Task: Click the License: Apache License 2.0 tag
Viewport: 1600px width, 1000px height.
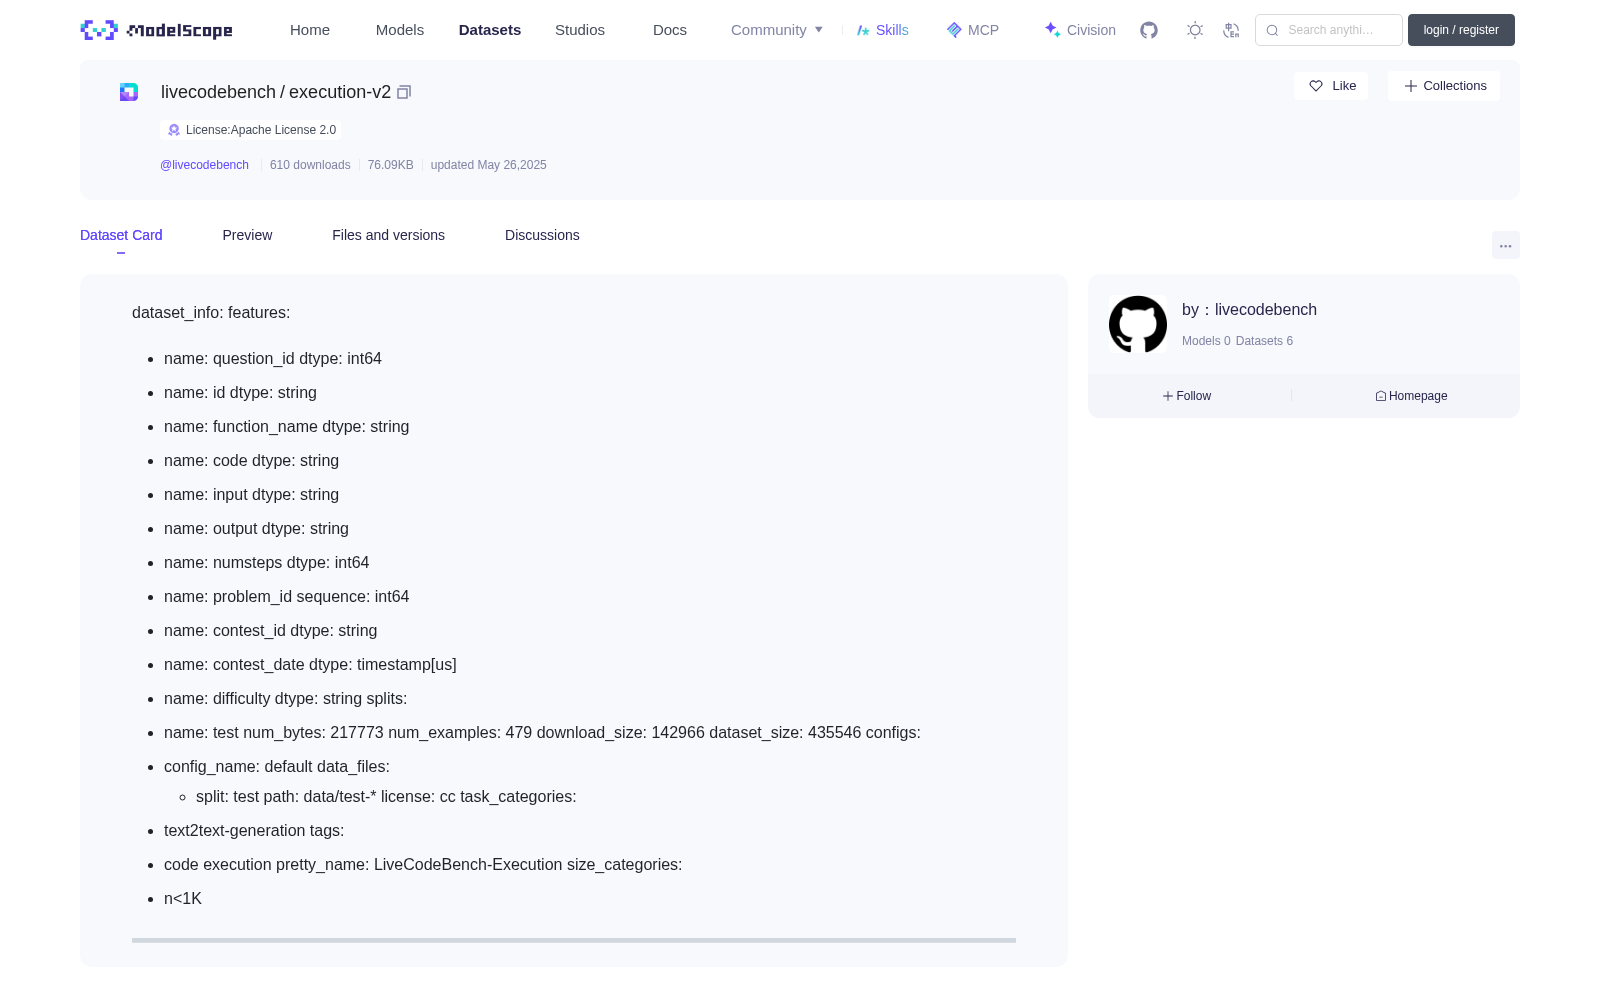Action: [251, 130]
